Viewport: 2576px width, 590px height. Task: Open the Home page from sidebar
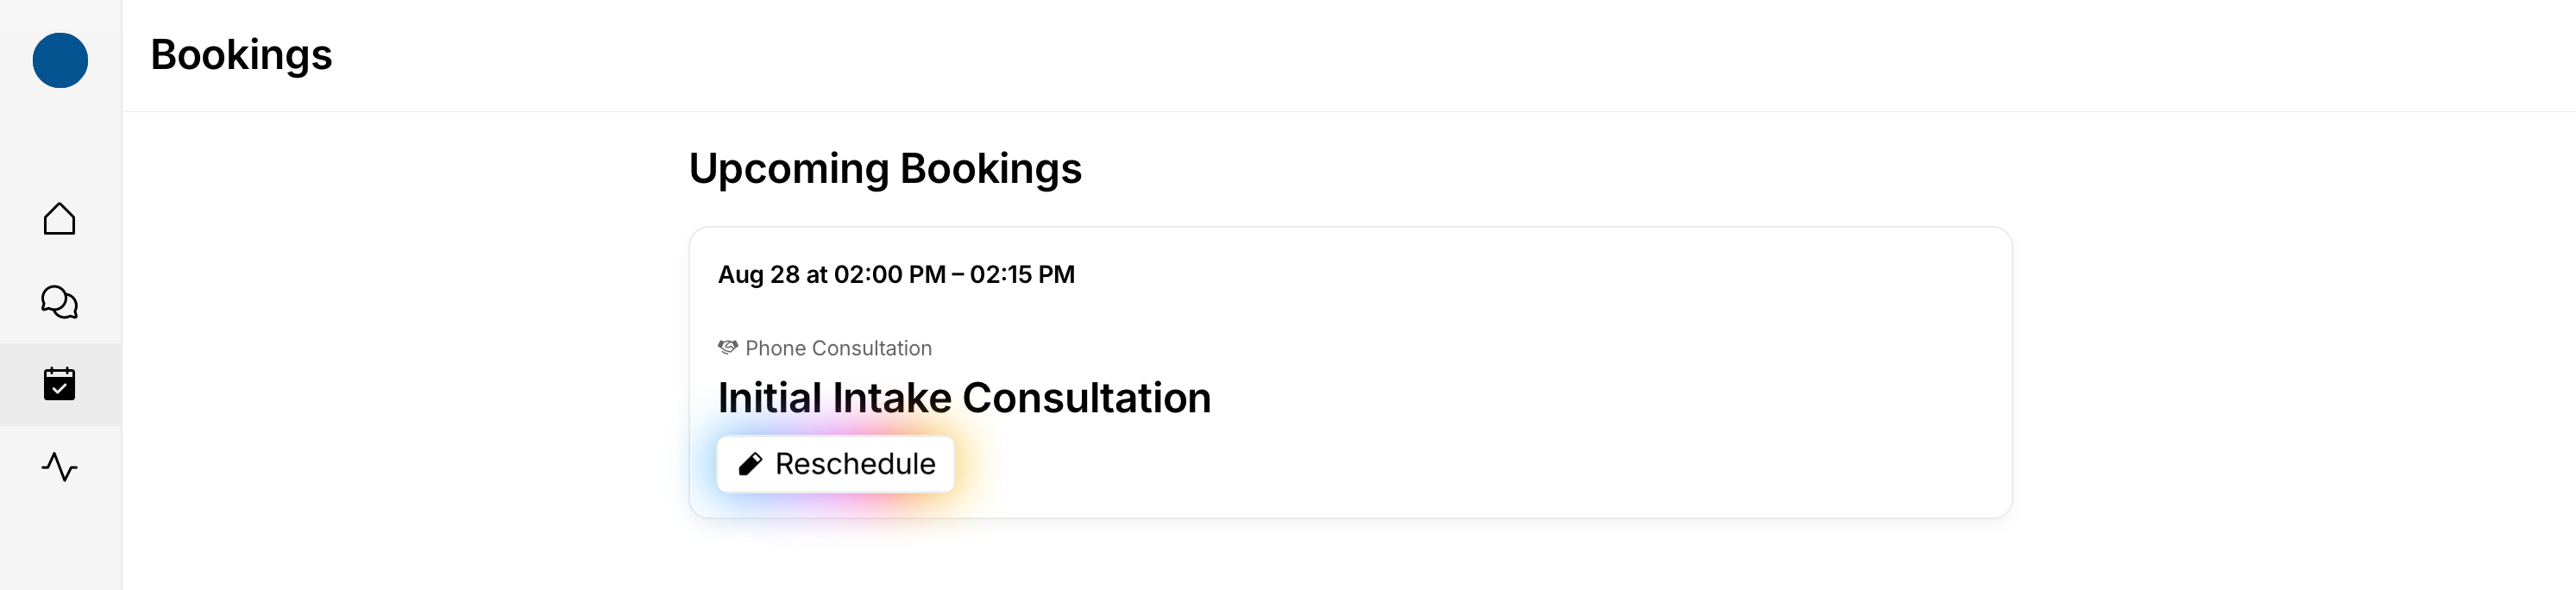tap(60, 219)
